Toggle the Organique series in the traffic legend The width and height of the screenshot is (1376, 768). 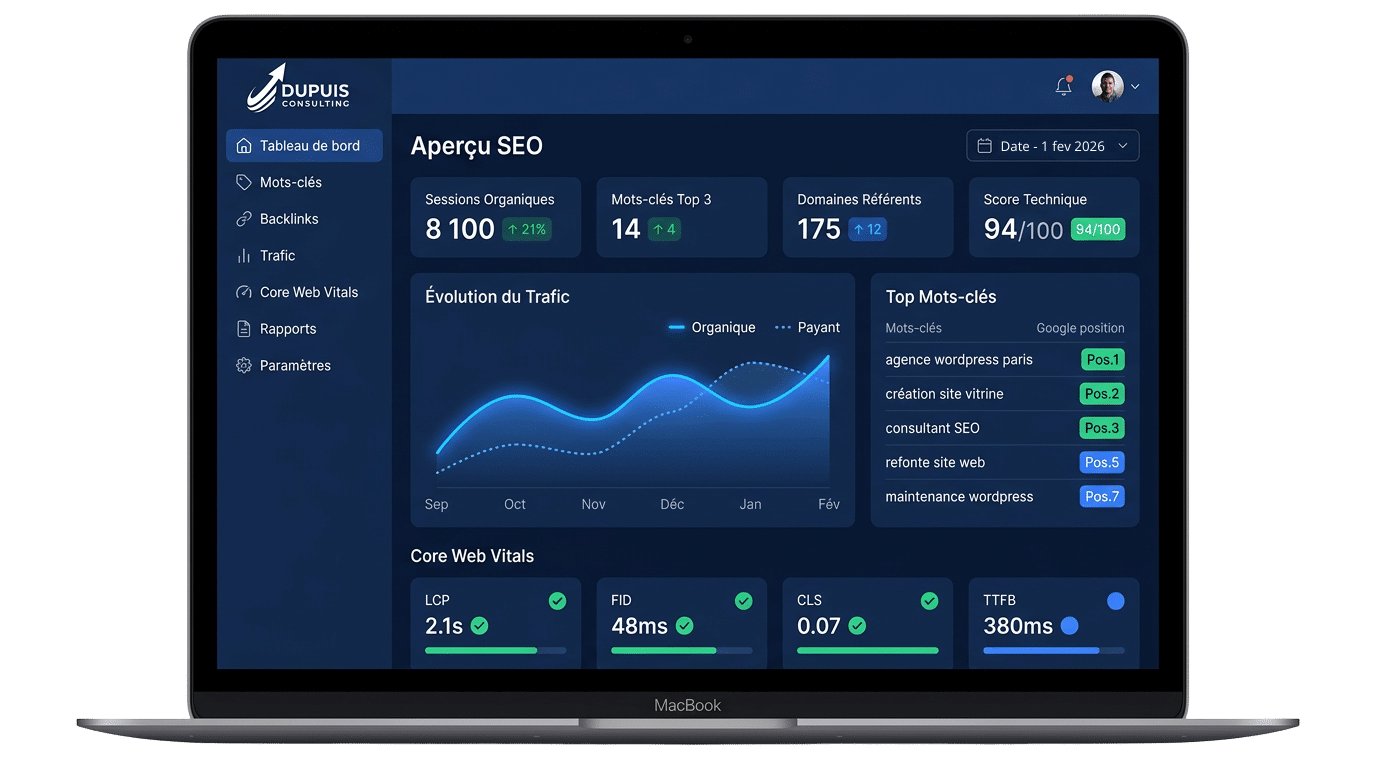pyautogui.click(x=710, y=327)
